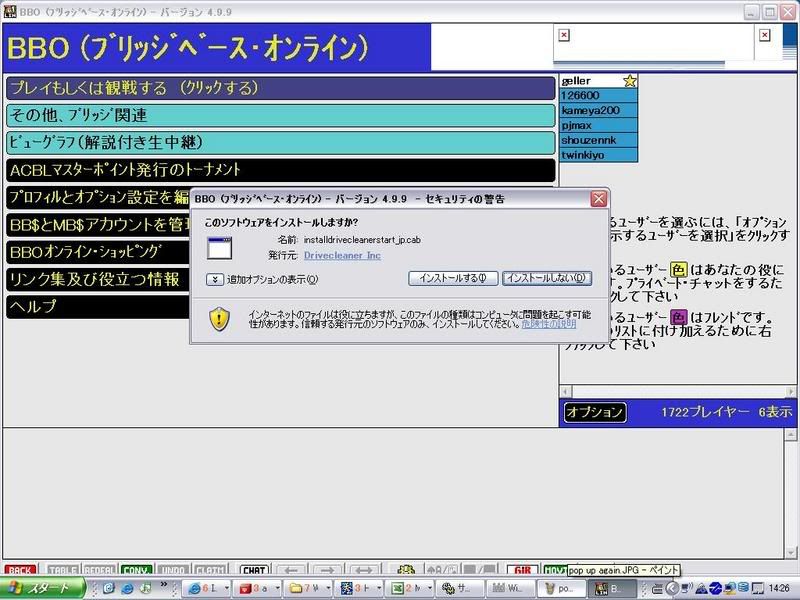The width and height of the screenshot is (800, 600).
Task: Open the Internet Explorer taskbar group dropdown
Action: 227,588
